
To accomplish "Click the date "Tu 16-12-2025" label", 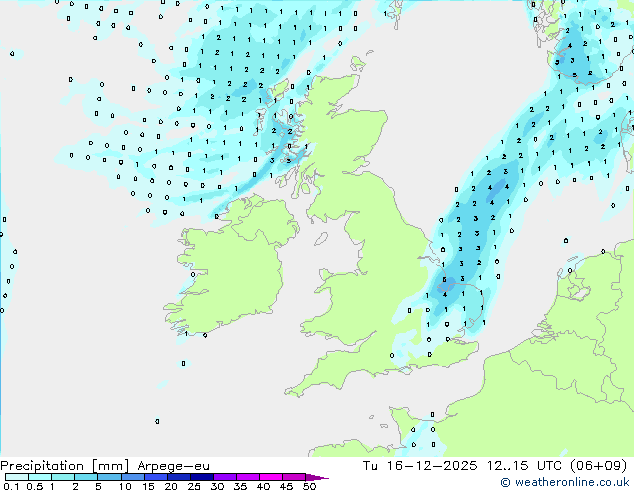I will click(420, 466).
